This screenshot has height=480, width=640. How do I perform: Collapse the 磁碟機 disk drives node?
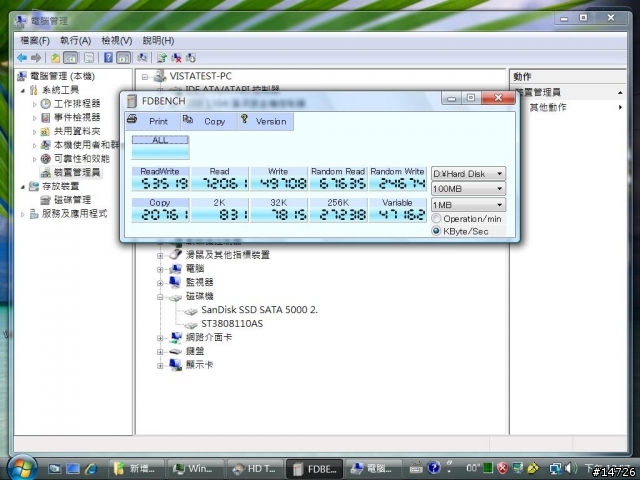160,297
